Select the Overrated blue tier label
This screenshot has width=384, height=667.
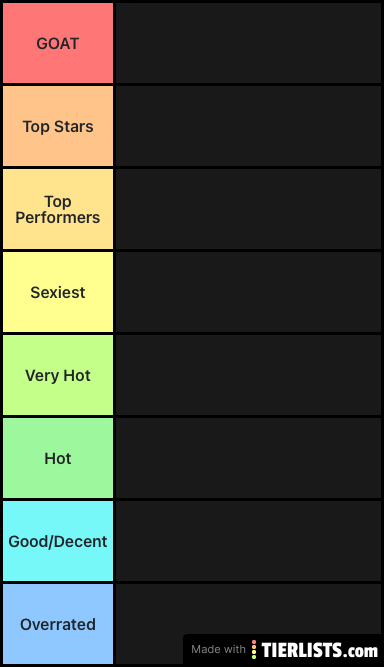(x=58, y=624)
